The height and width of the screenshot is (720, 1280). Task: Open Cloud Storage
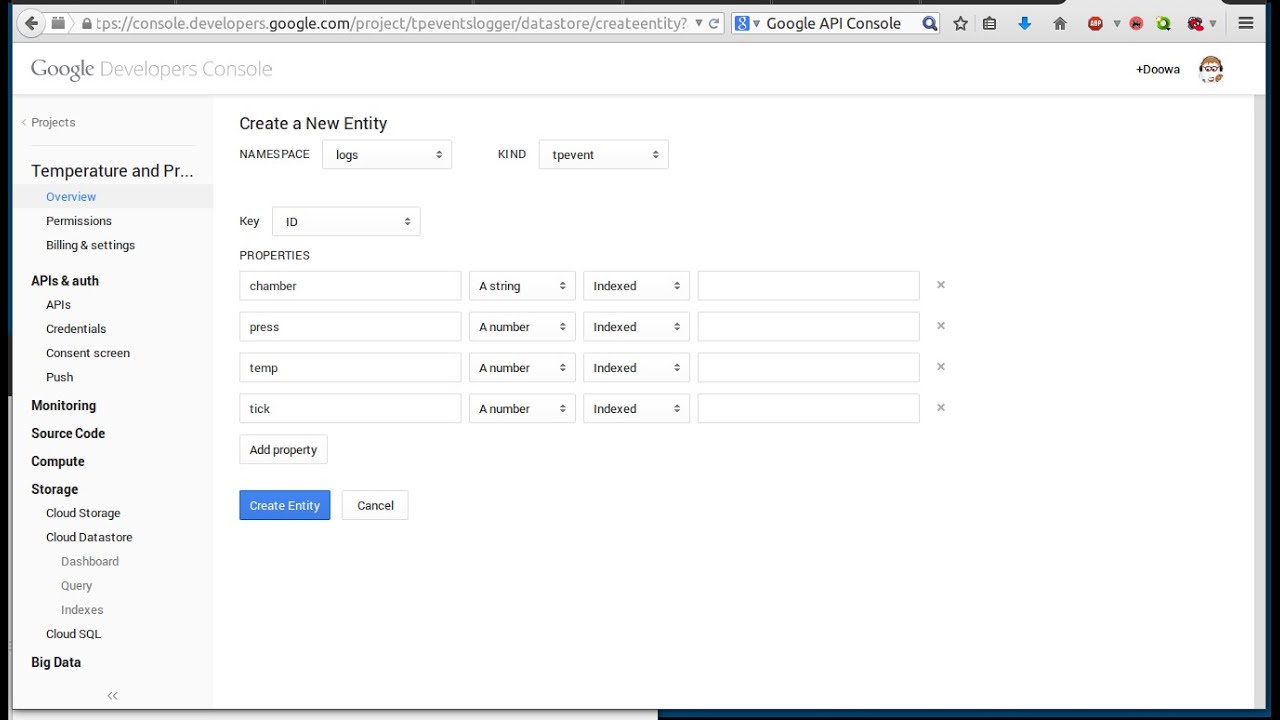83,513
